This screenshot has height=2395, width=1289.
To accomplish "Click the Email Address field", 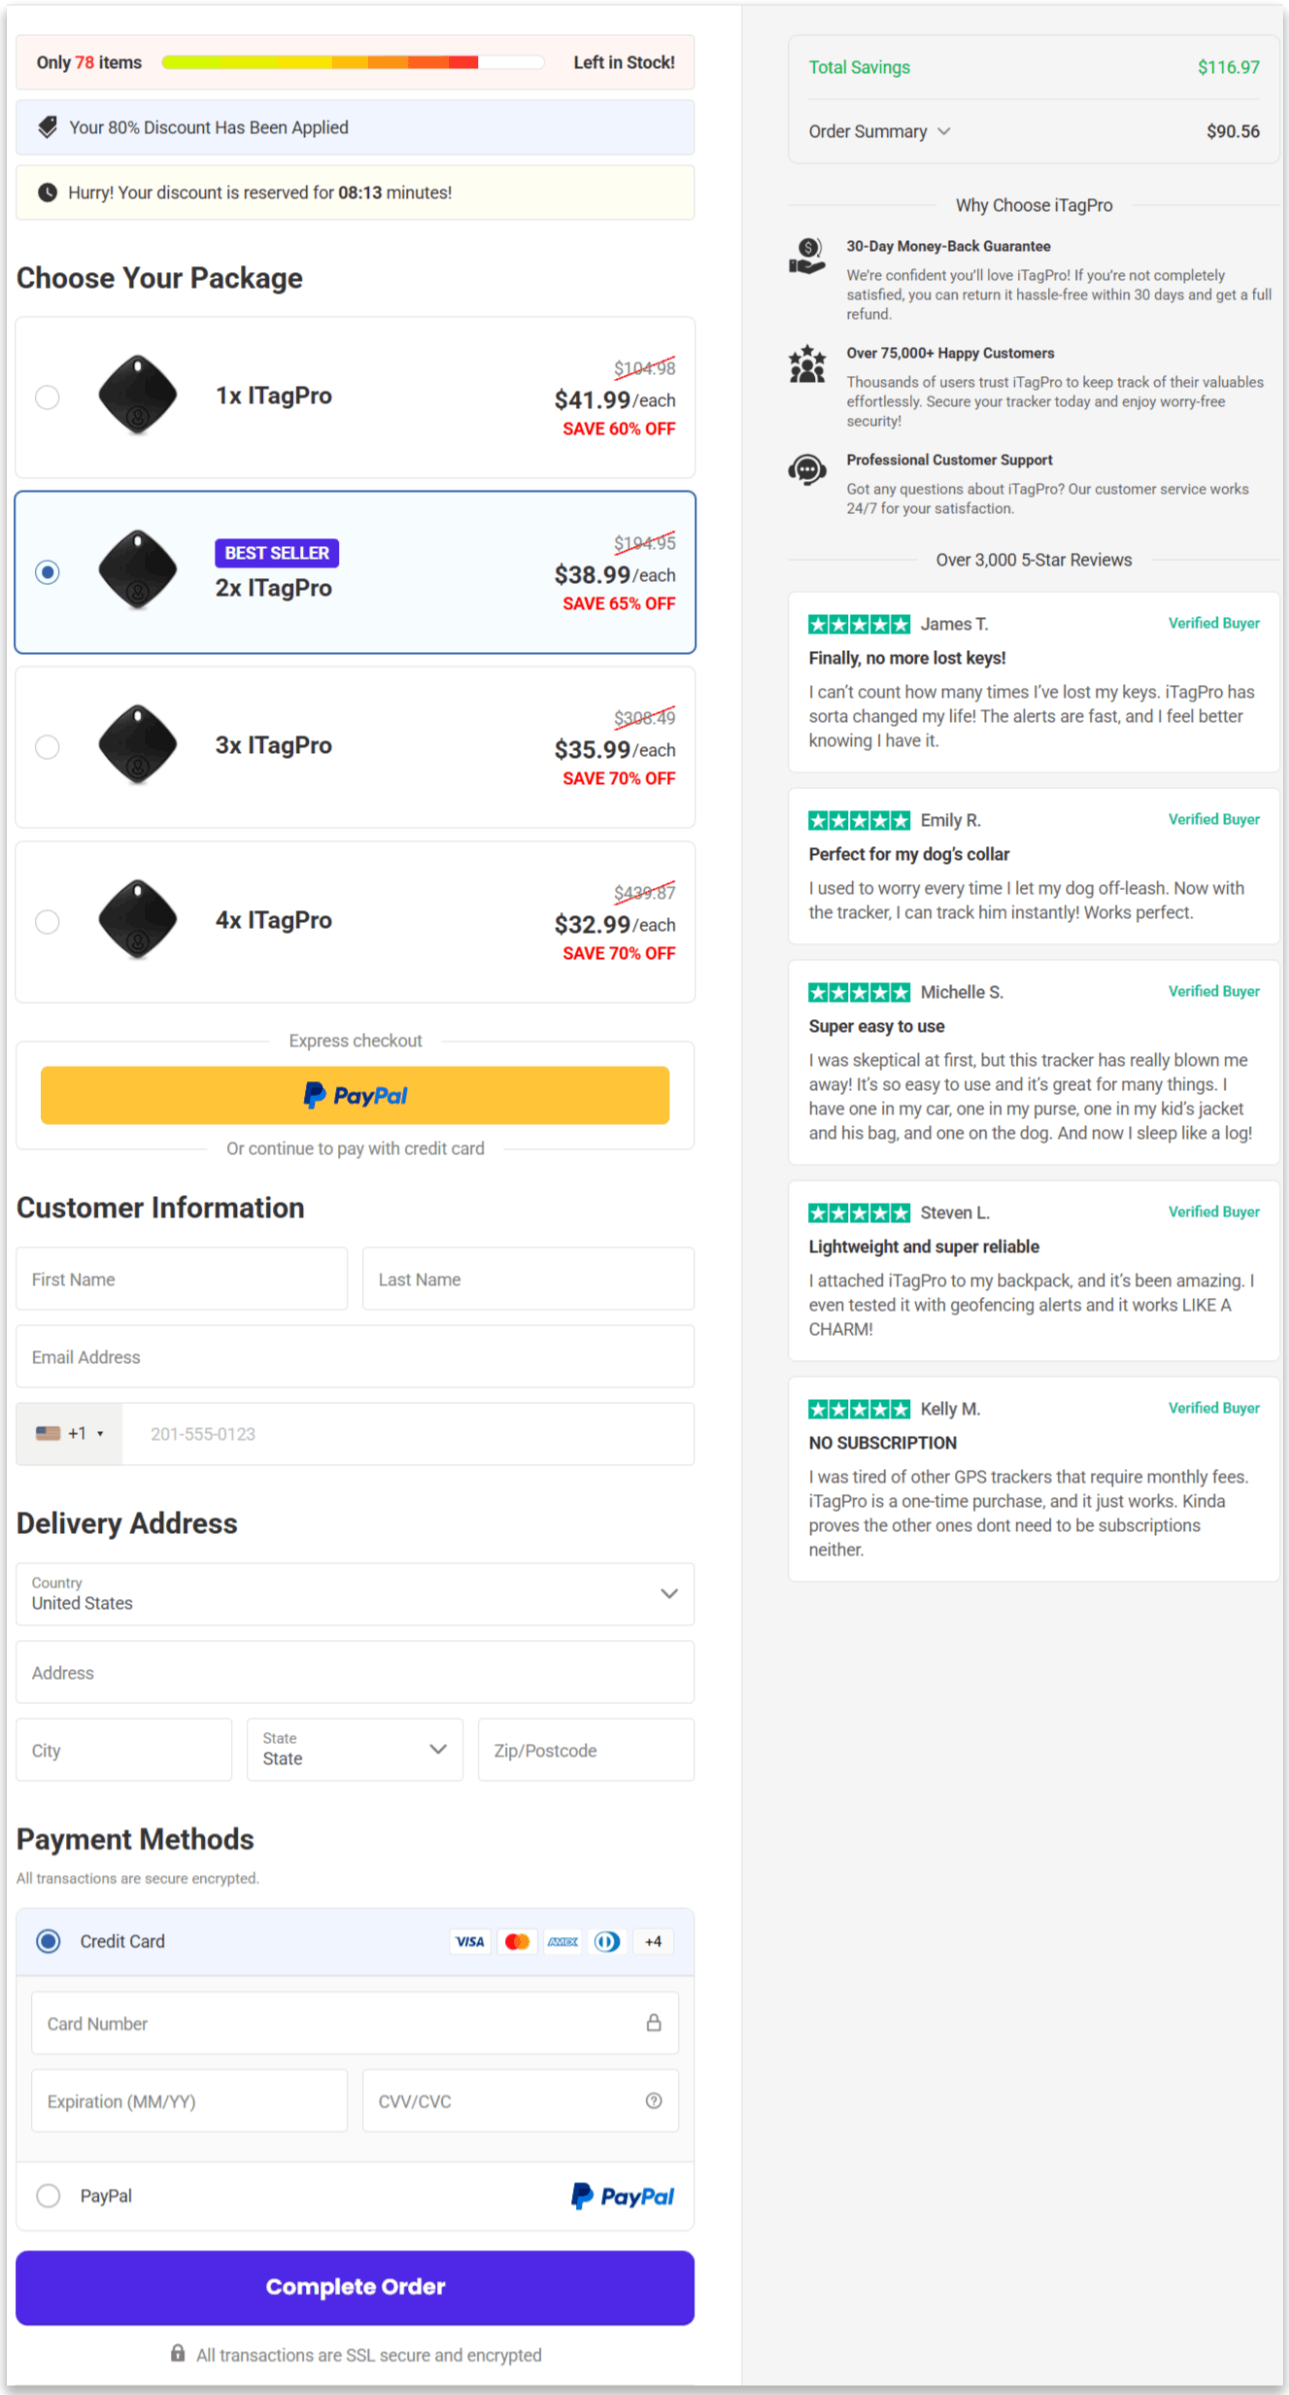I will [355, 1357].
